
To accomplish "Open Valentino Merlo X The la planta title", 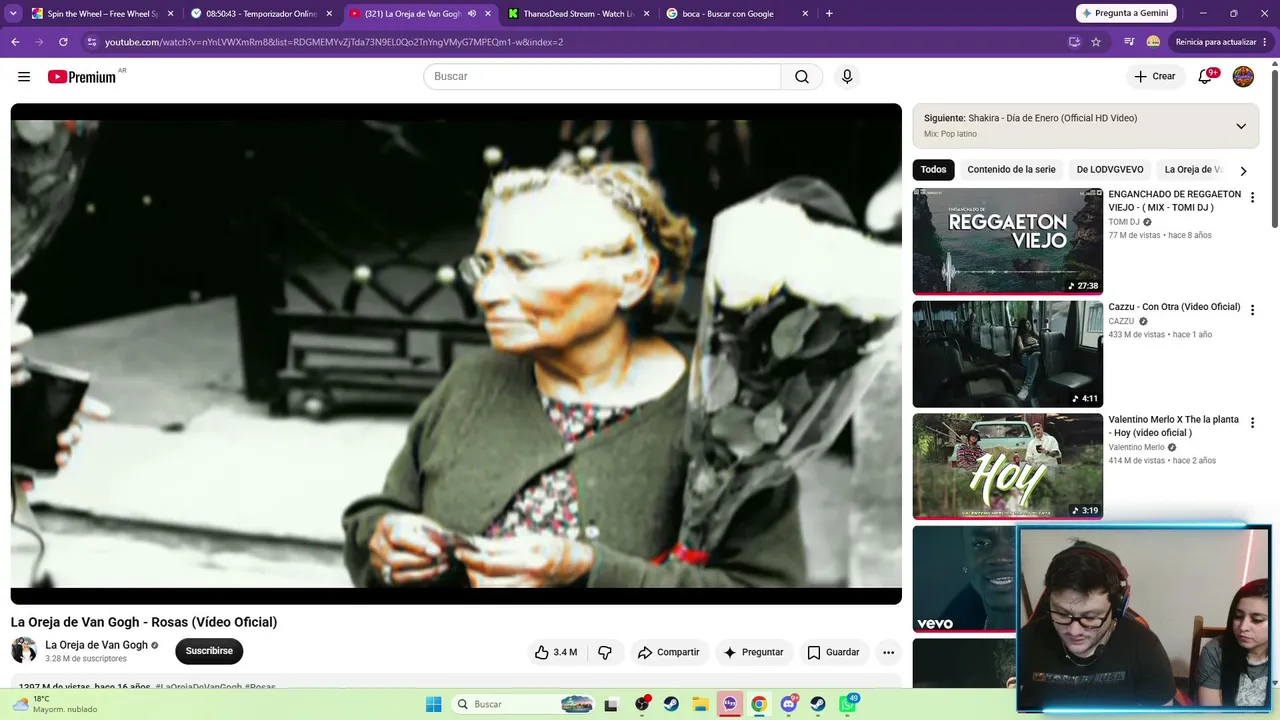I will tap(1174, 426).
